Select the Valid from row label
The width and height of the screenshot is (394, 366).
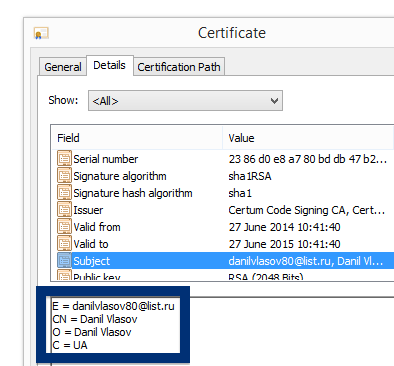point(97,227)
